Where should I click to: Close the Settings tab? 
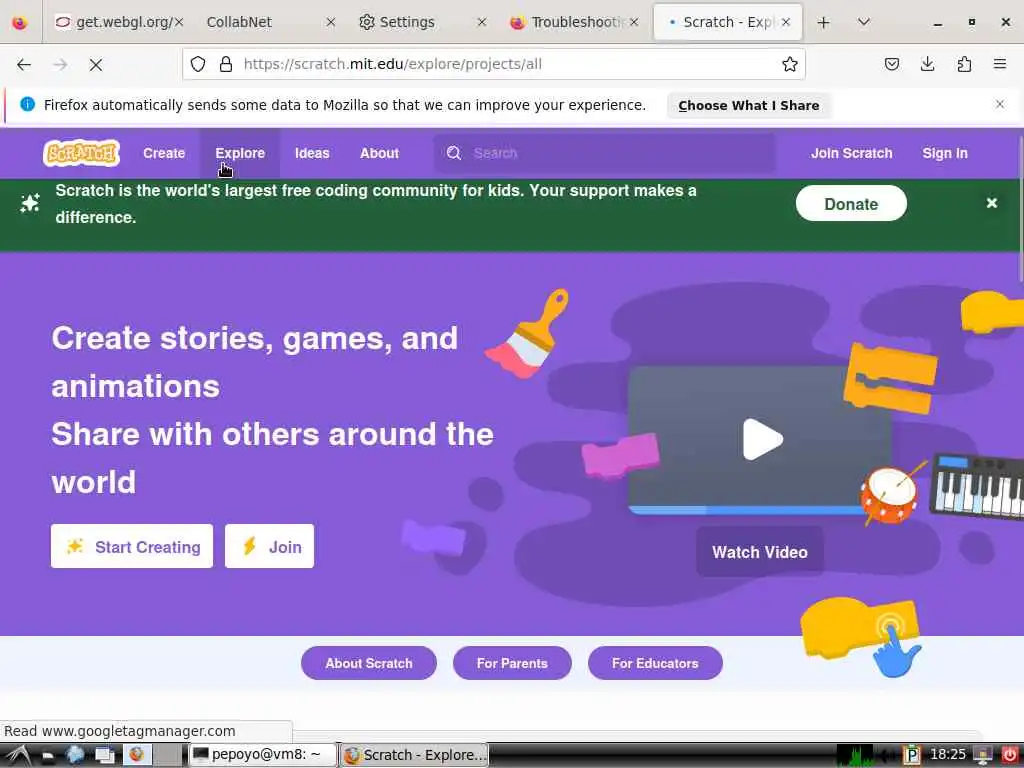pos(482,22)
